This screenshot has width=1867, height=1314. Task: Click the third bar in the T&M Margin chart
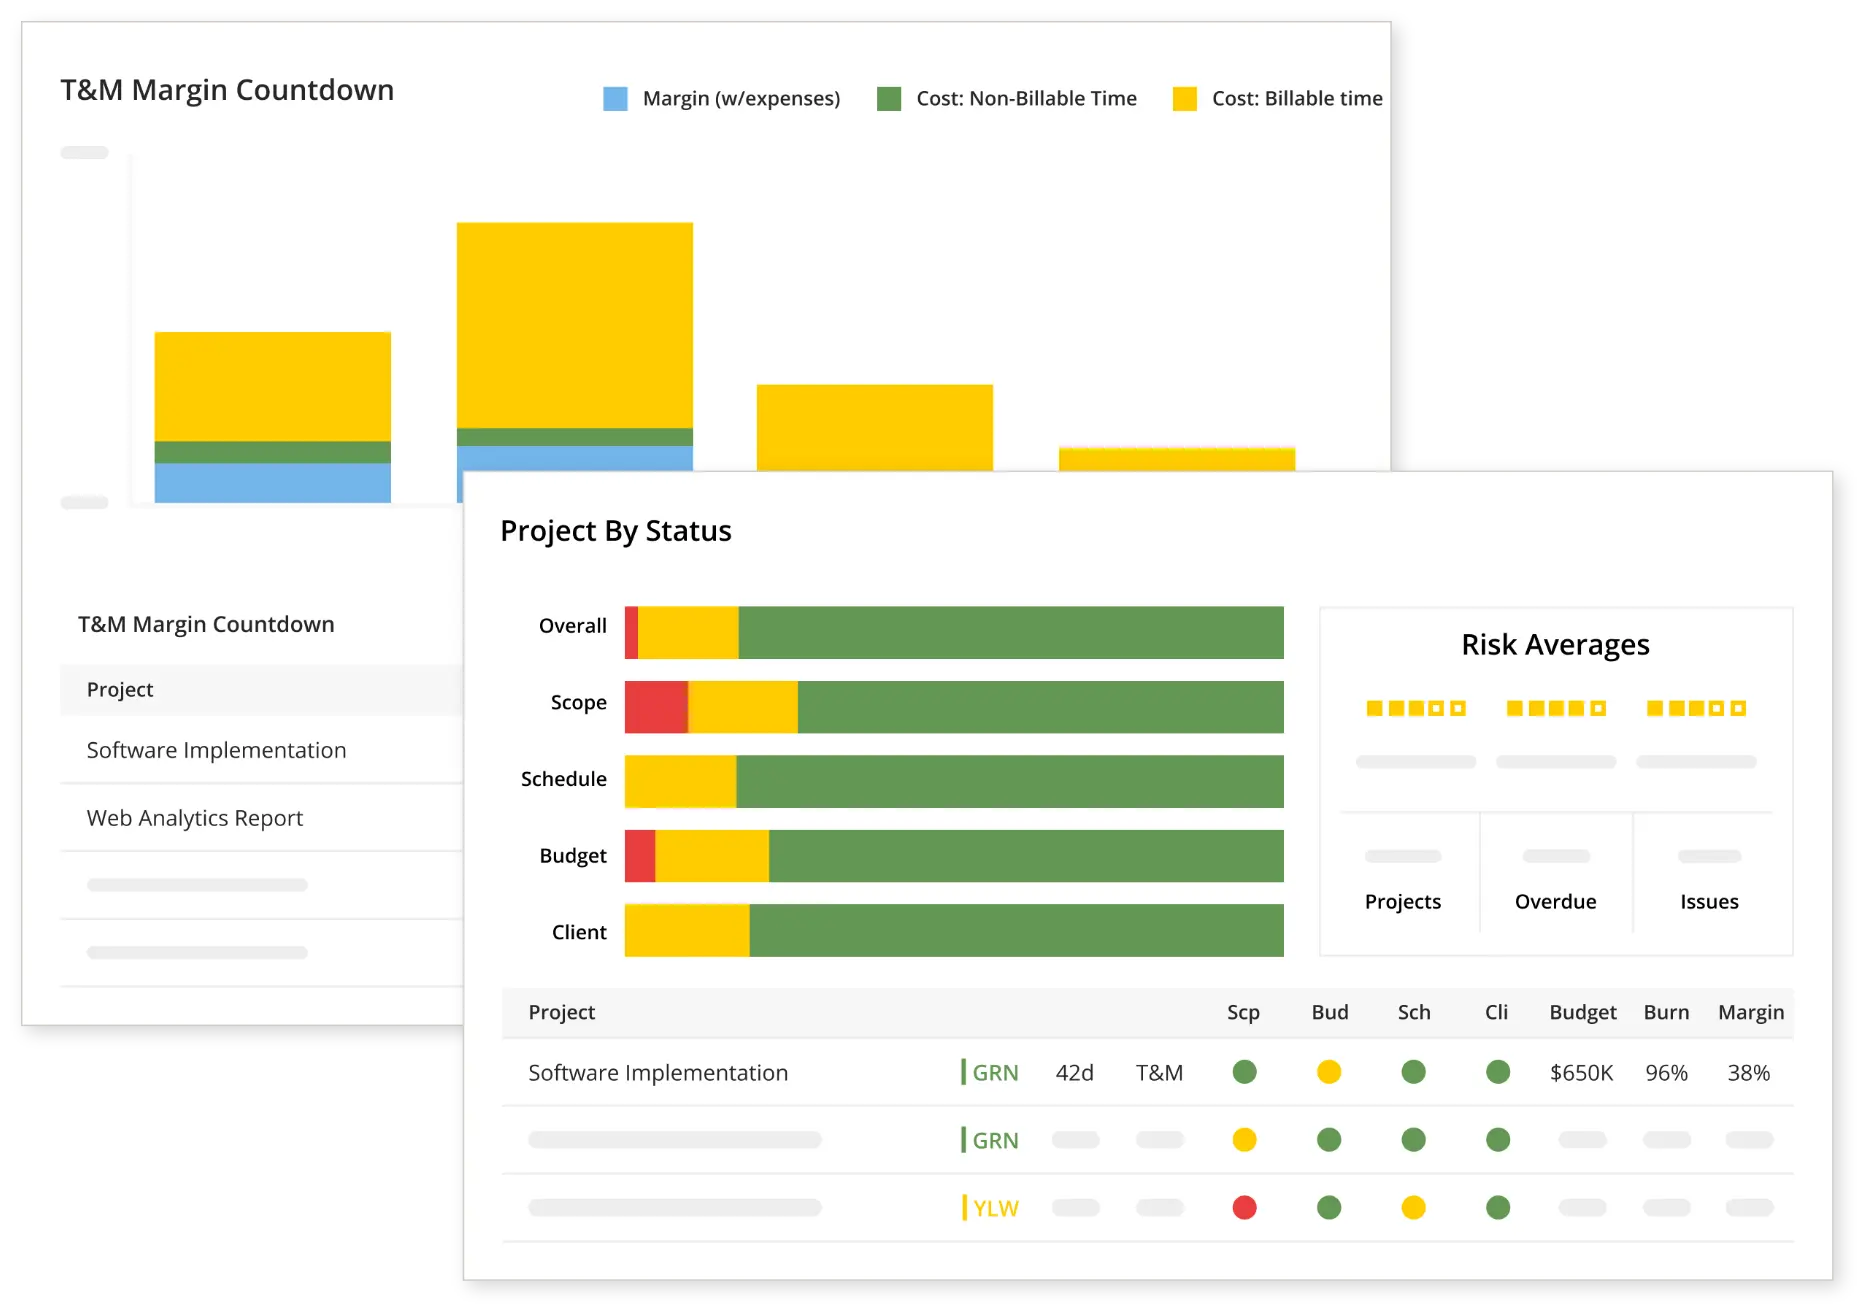[874, 427]
